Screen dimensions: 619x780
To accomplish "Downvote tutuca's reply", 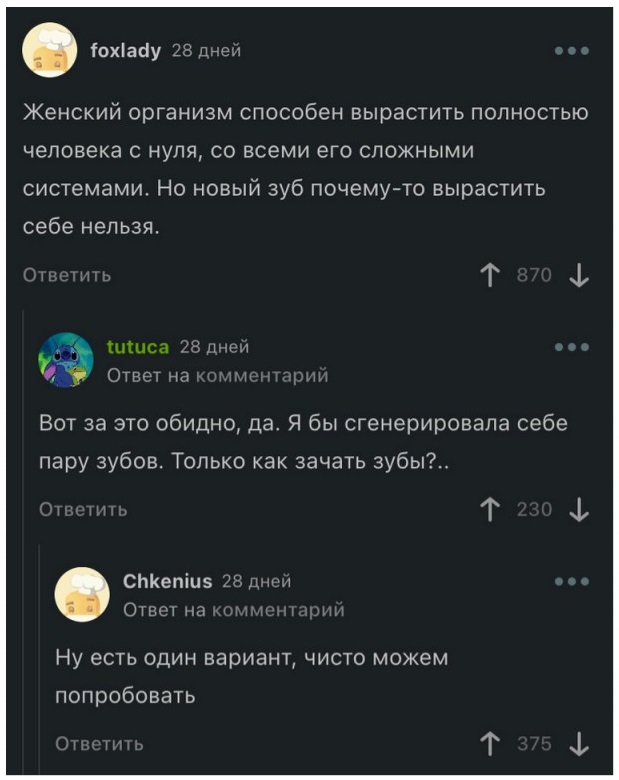I will coord(577,510).
